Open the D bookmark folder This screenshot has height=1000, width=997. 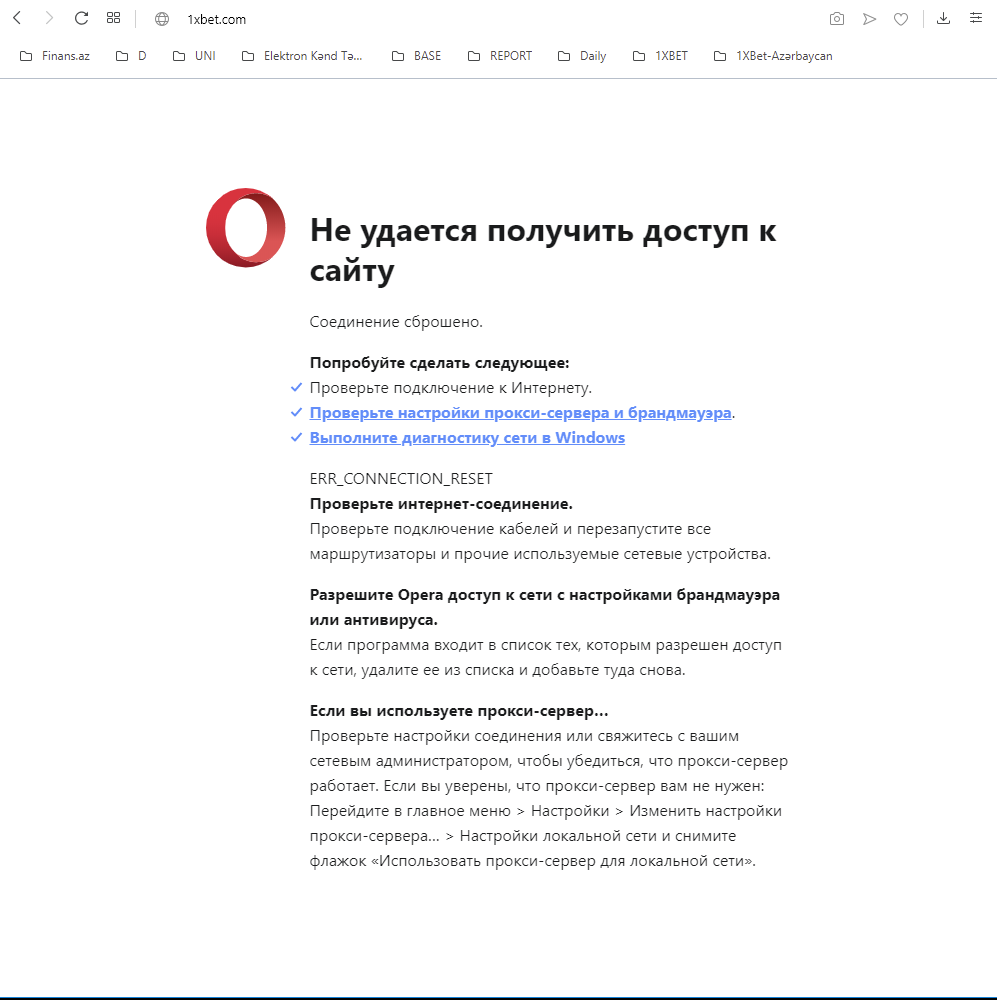(x=131, y=56)
